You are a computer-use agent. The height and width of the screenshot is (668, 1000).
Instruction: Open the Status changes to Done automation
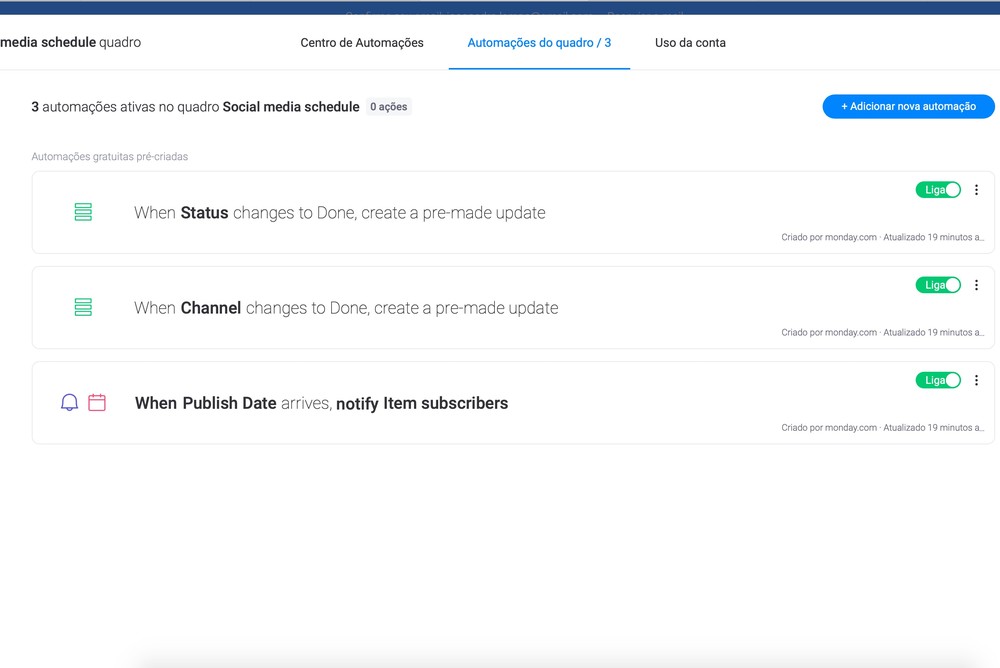[340, 213]
